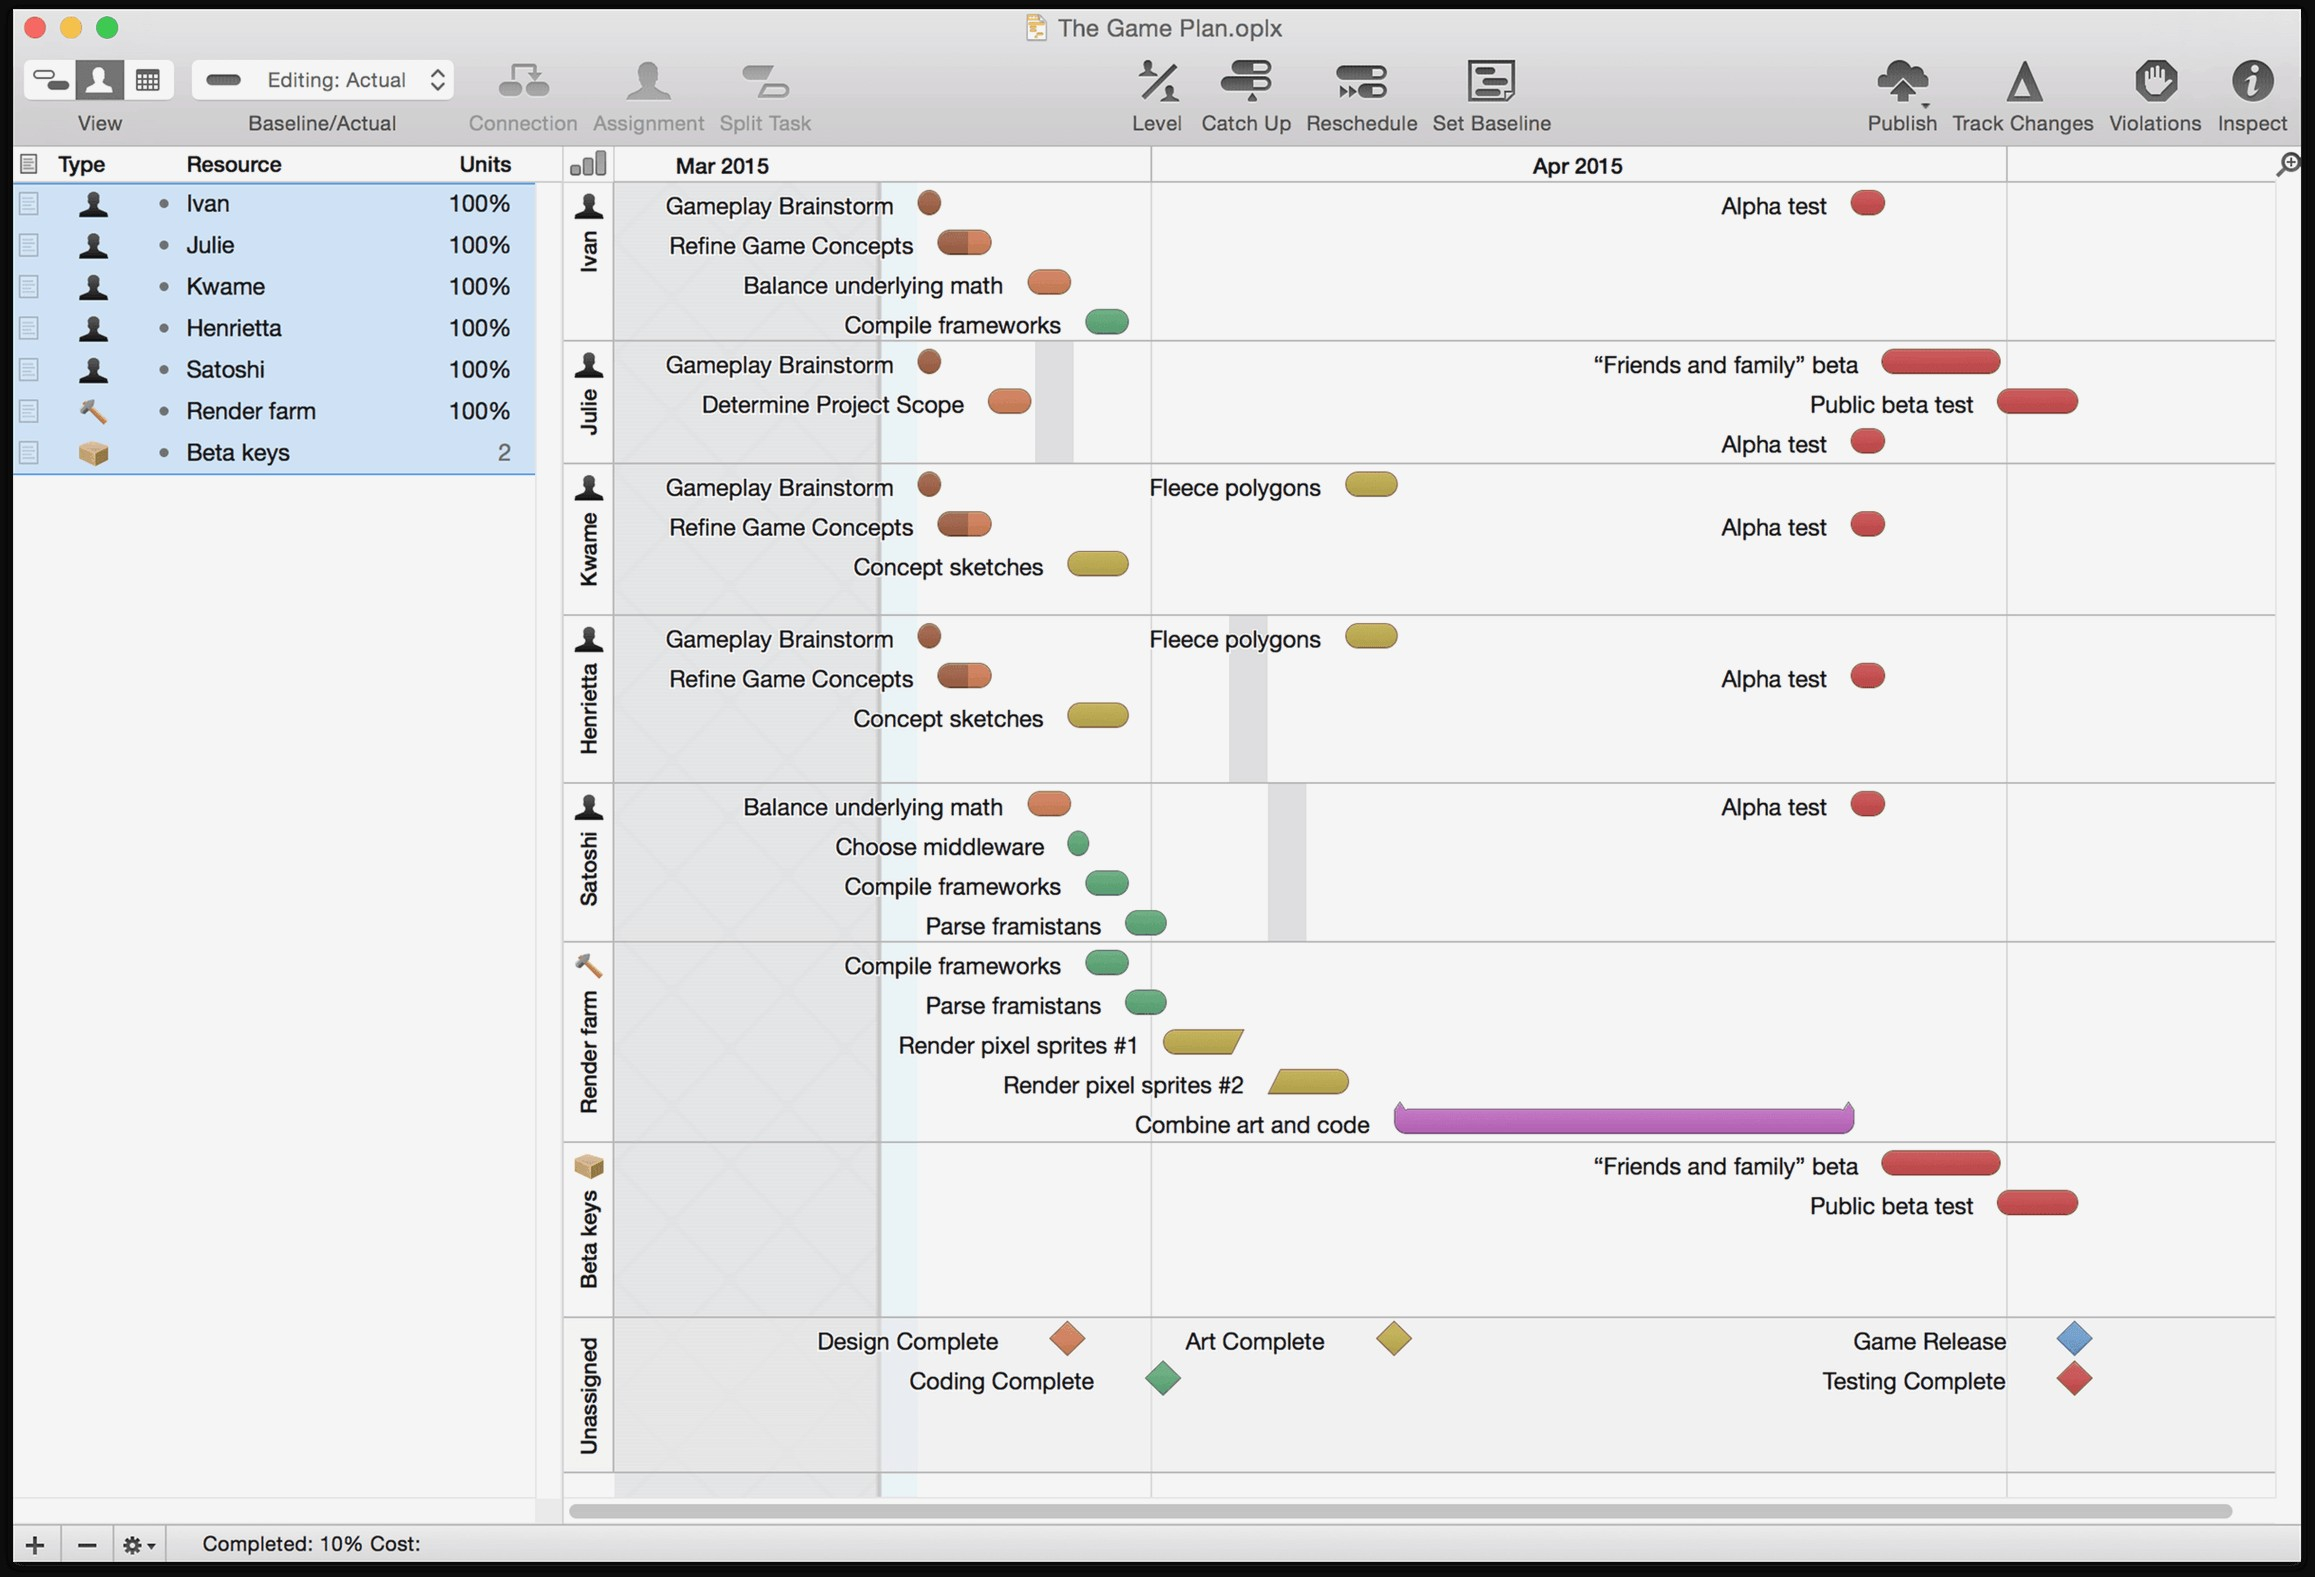The image size is (2315, 1577).
Task: Click the Violations icon in toolbar
Action: point(2155,79)
